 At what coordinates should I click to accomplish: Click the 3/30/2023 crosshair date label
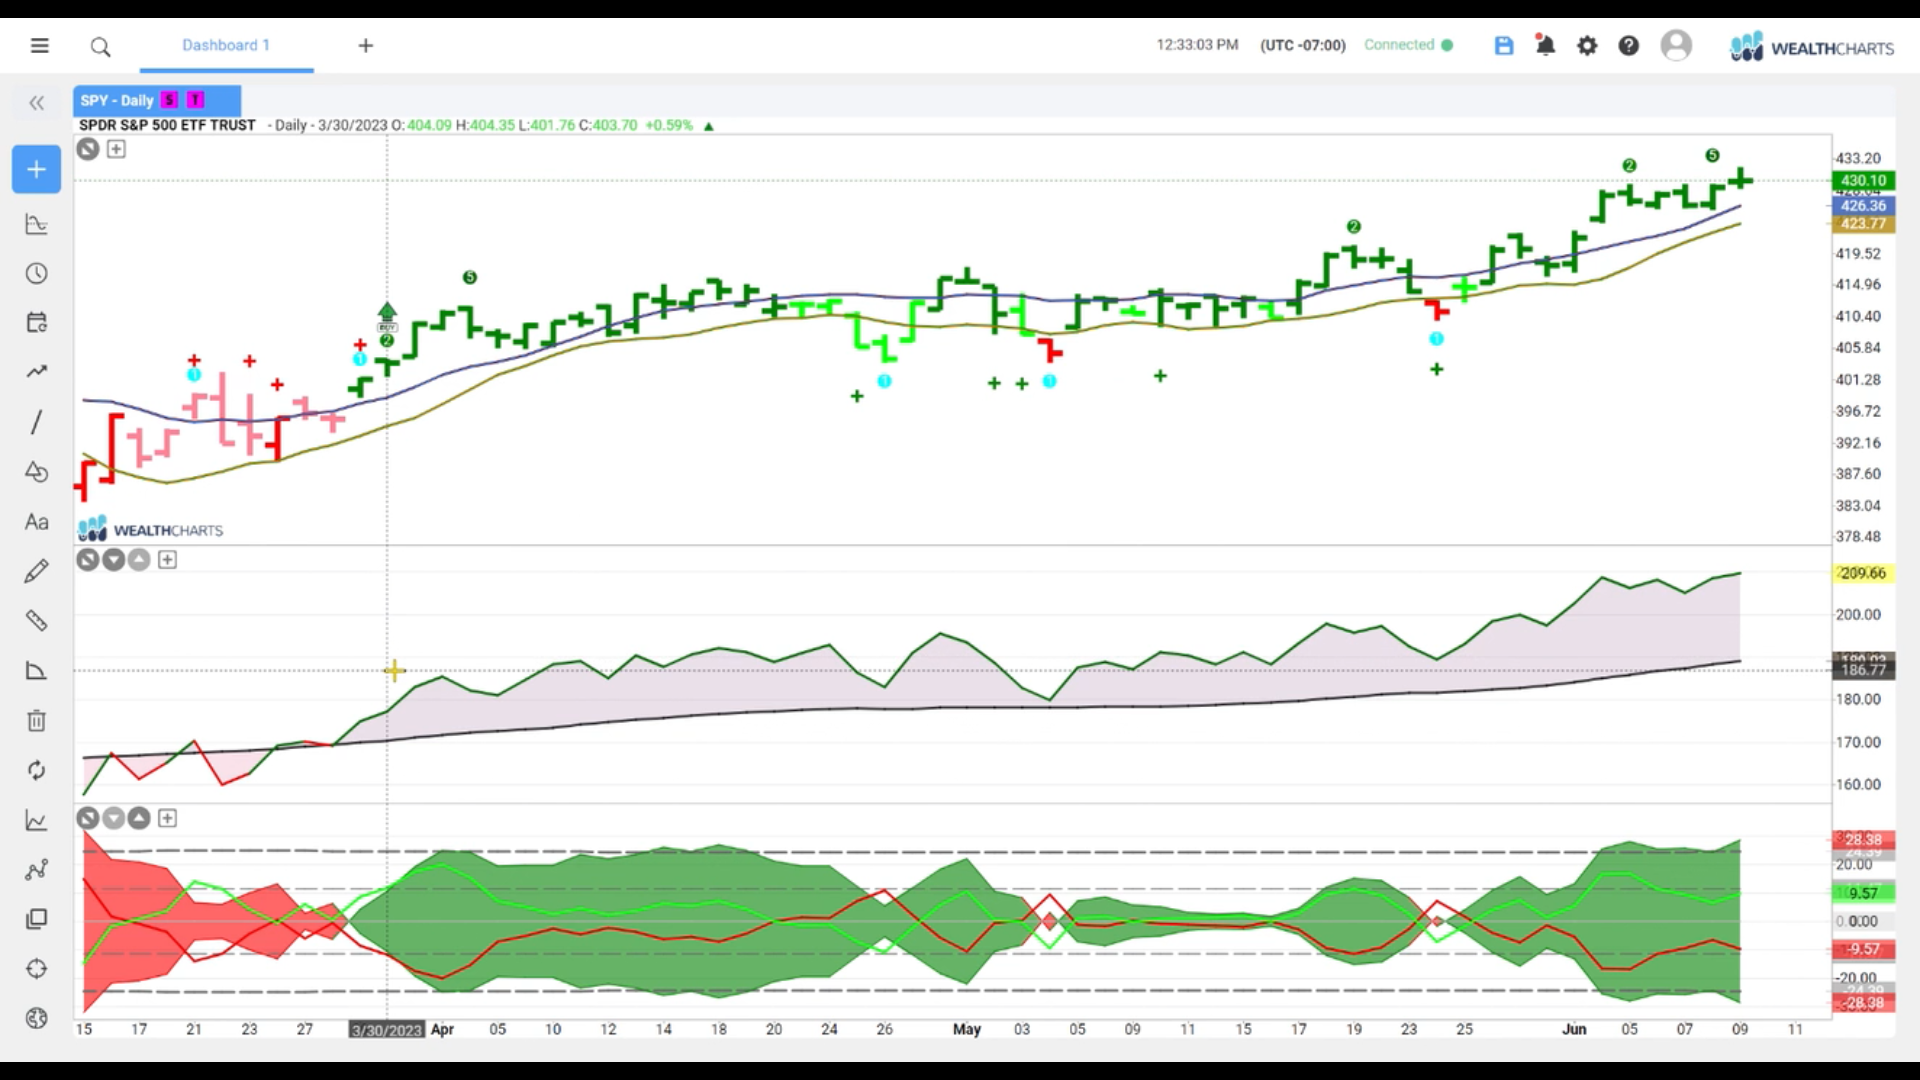pos(387,1030)
